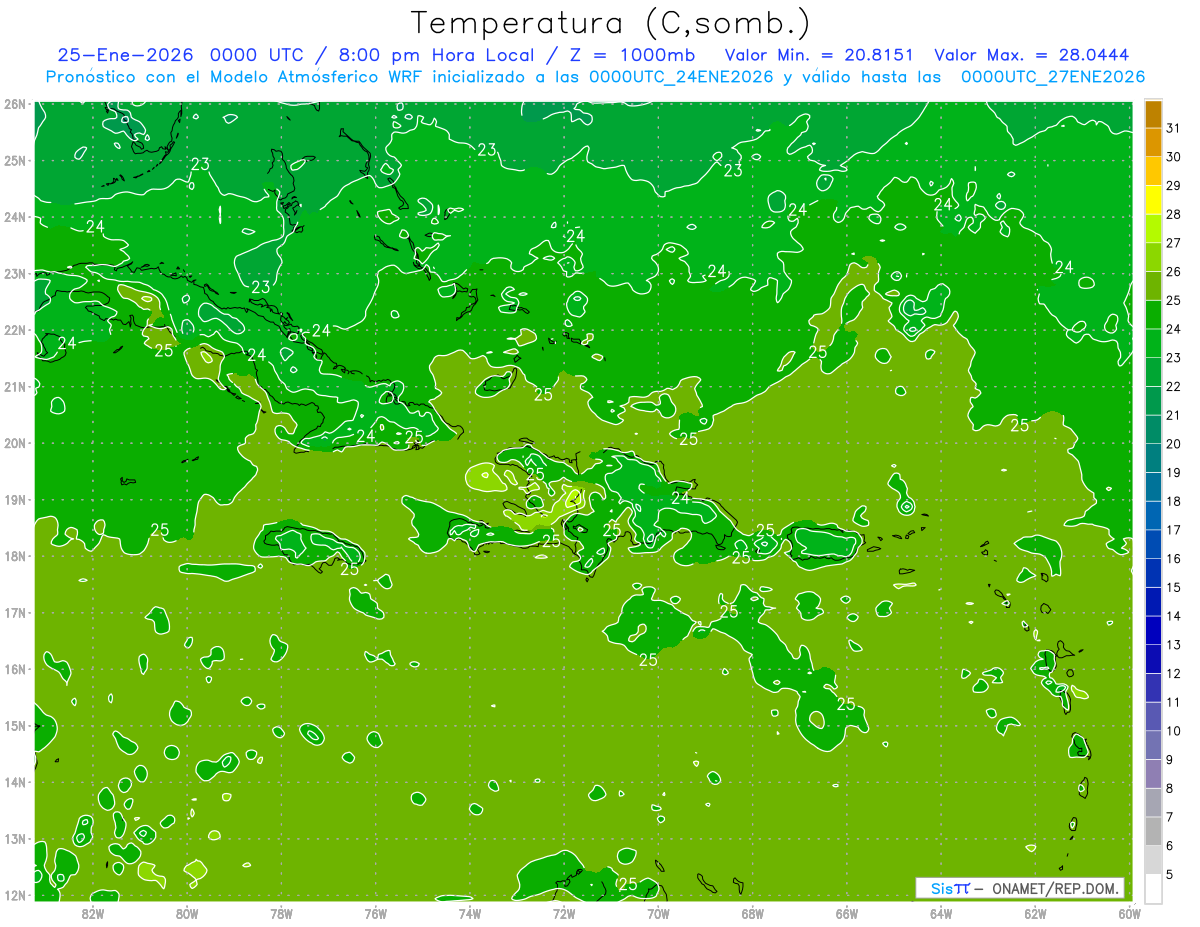The image size is (1200, 927).
Task: Click the 22N latitude axis label
Action: pos(15,330)
